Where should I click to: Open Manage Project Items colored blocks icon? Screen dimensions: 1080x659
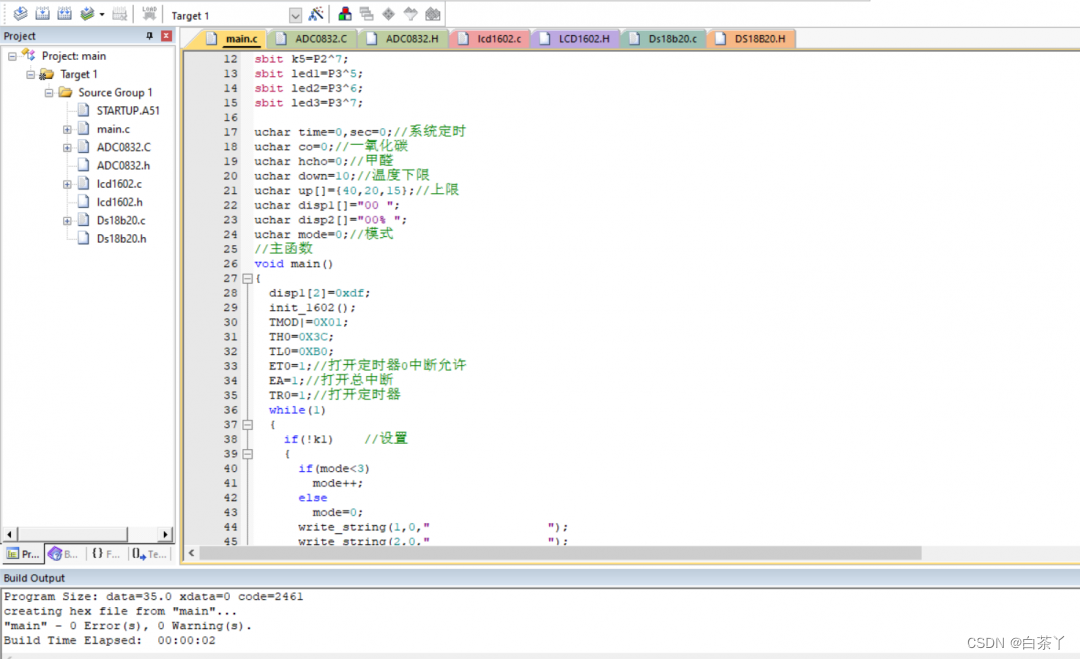[x=345, y=14]
